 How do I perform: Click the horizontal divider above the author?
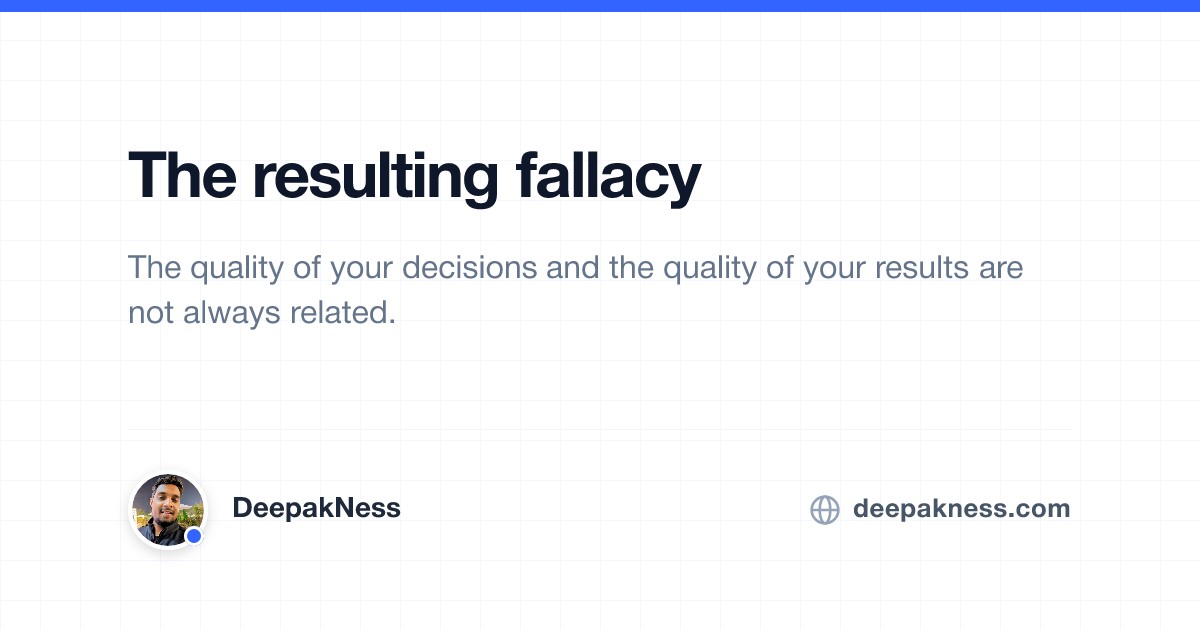600,430
